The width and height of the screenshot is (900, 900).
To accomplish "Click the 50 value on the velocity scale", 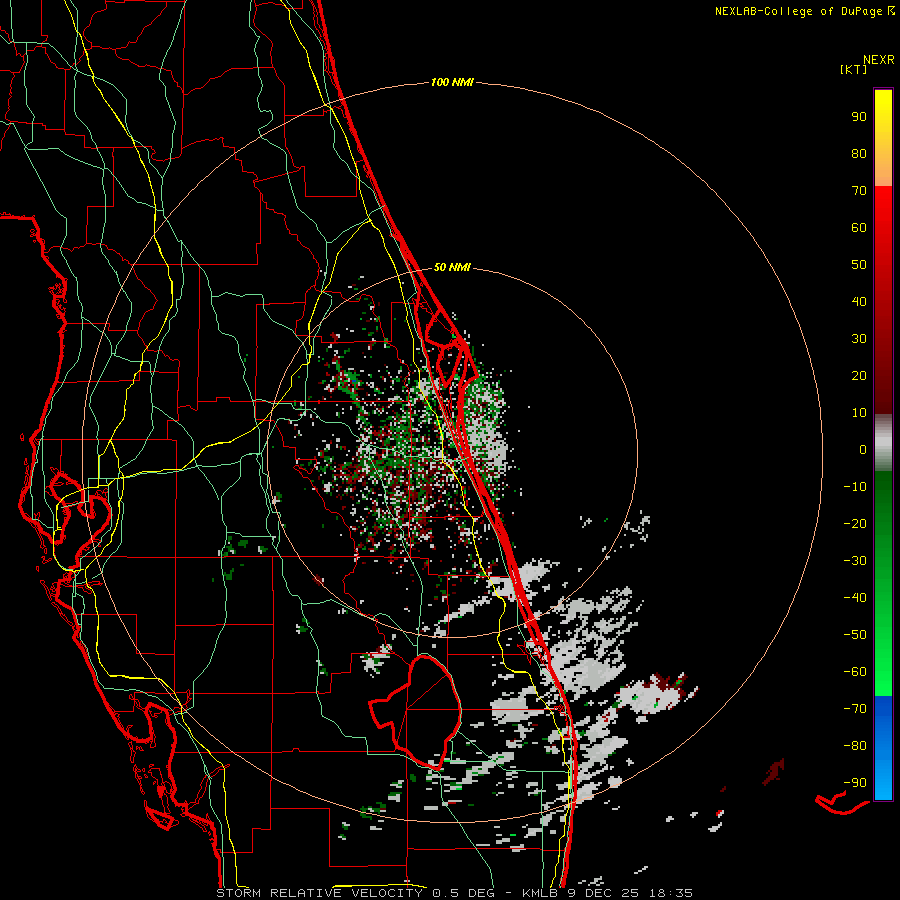I will (x=859, y=265).
